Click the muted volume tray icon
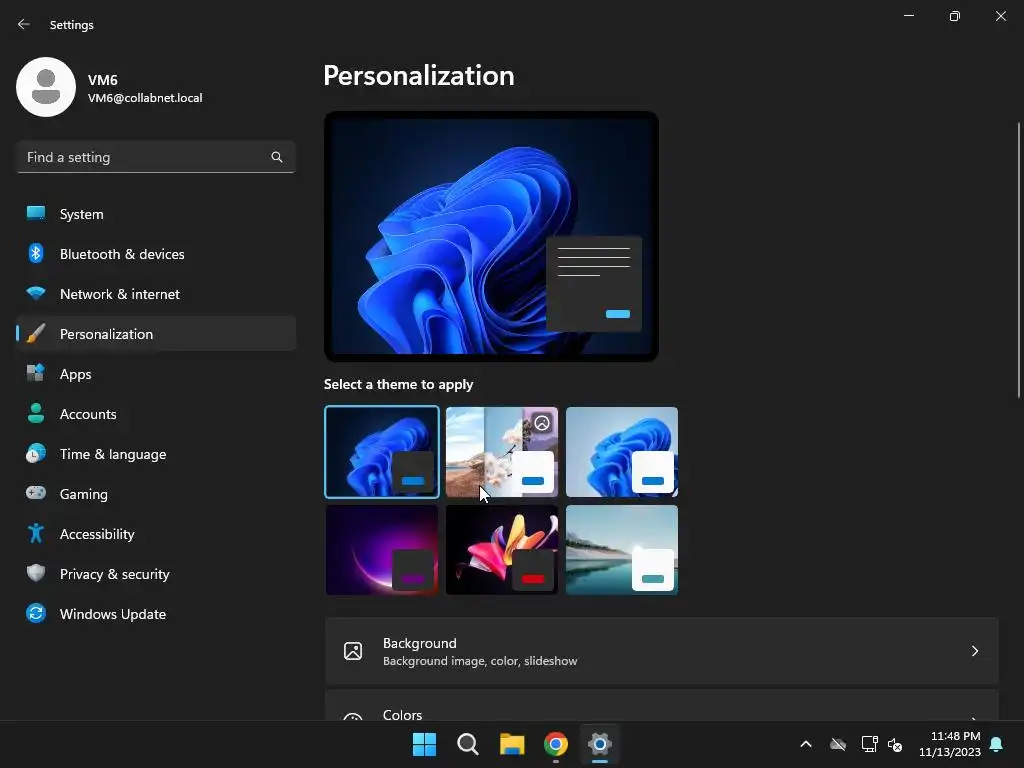Viewport: 1024px width, 768px height. (895, 744)
